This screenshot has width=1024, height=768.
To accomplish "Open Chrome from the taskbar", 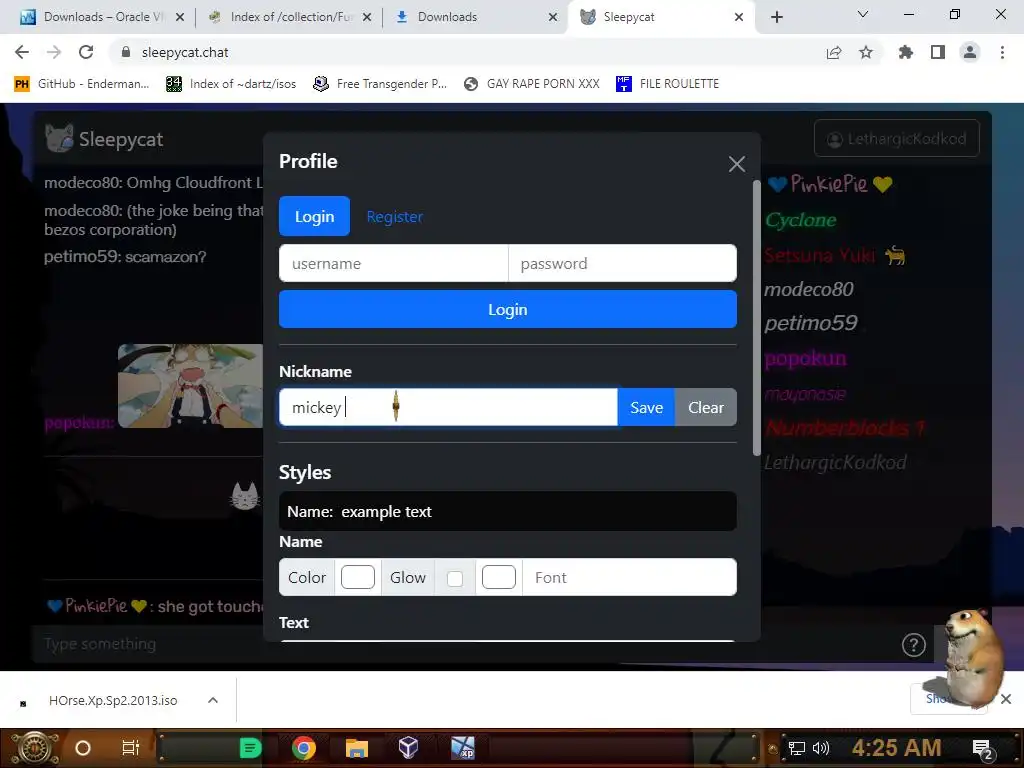I will [303, 748].
